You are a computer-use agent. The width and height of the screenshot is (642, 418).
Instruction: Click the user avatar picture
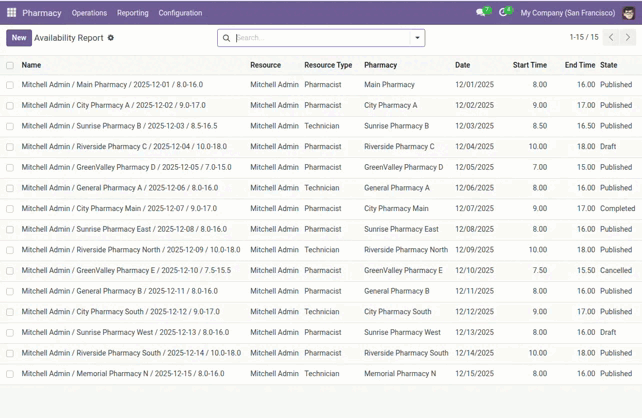[x=628, y=13]
